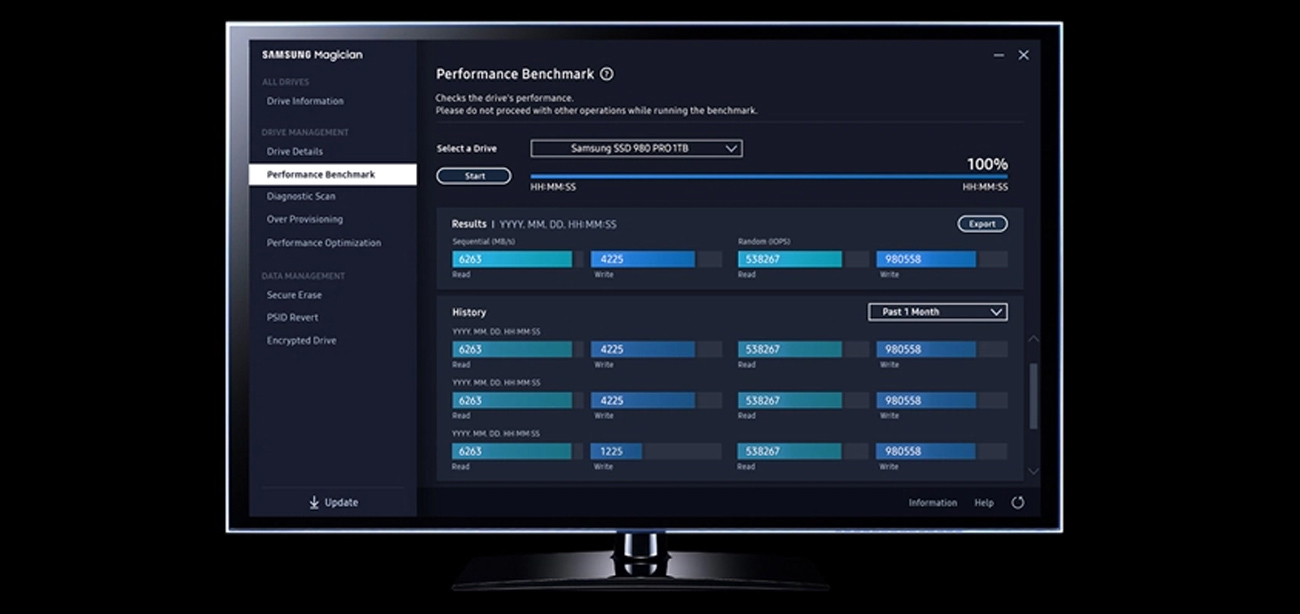The width and height of the screenshot is (1300, 614).
Task: Go to Drive Details
Action: (295, 151)
